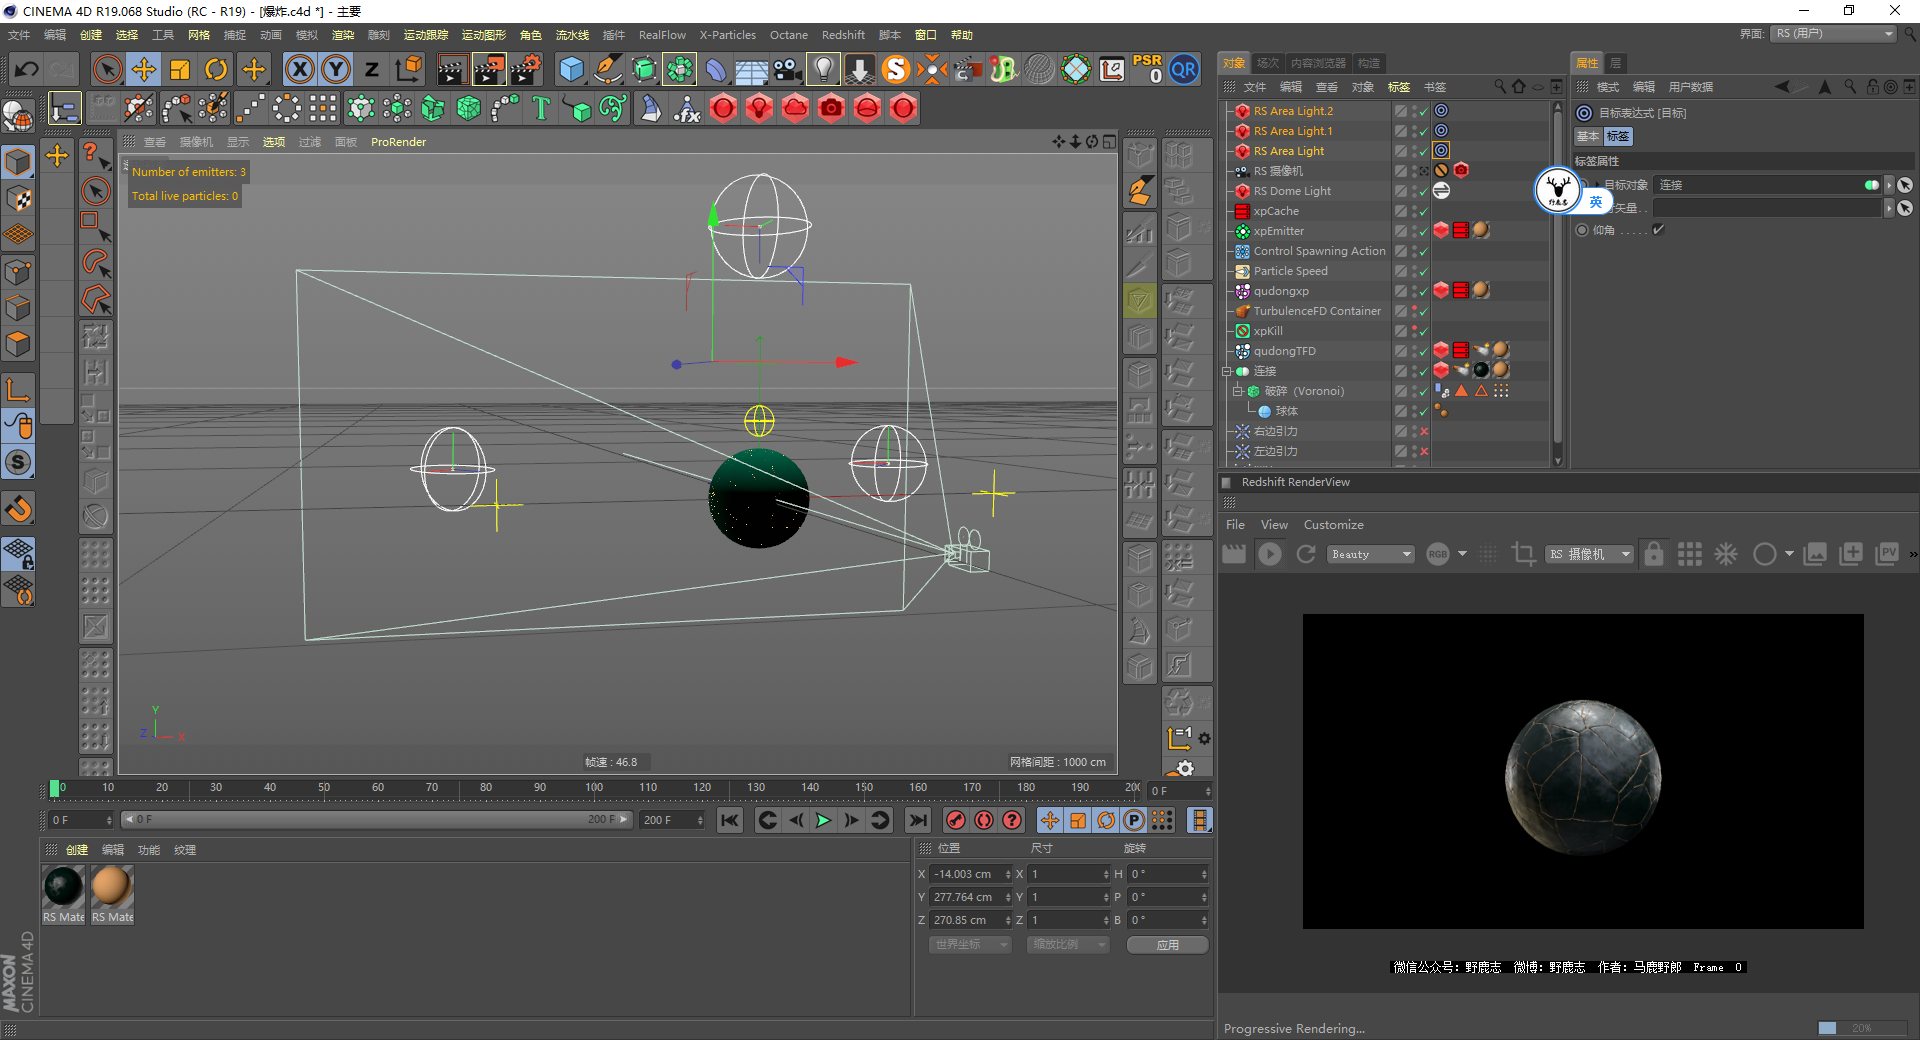Enable the 右边引力 object red X
This screenshot has width=1920, height=1040.
[x=1424, y=432]
